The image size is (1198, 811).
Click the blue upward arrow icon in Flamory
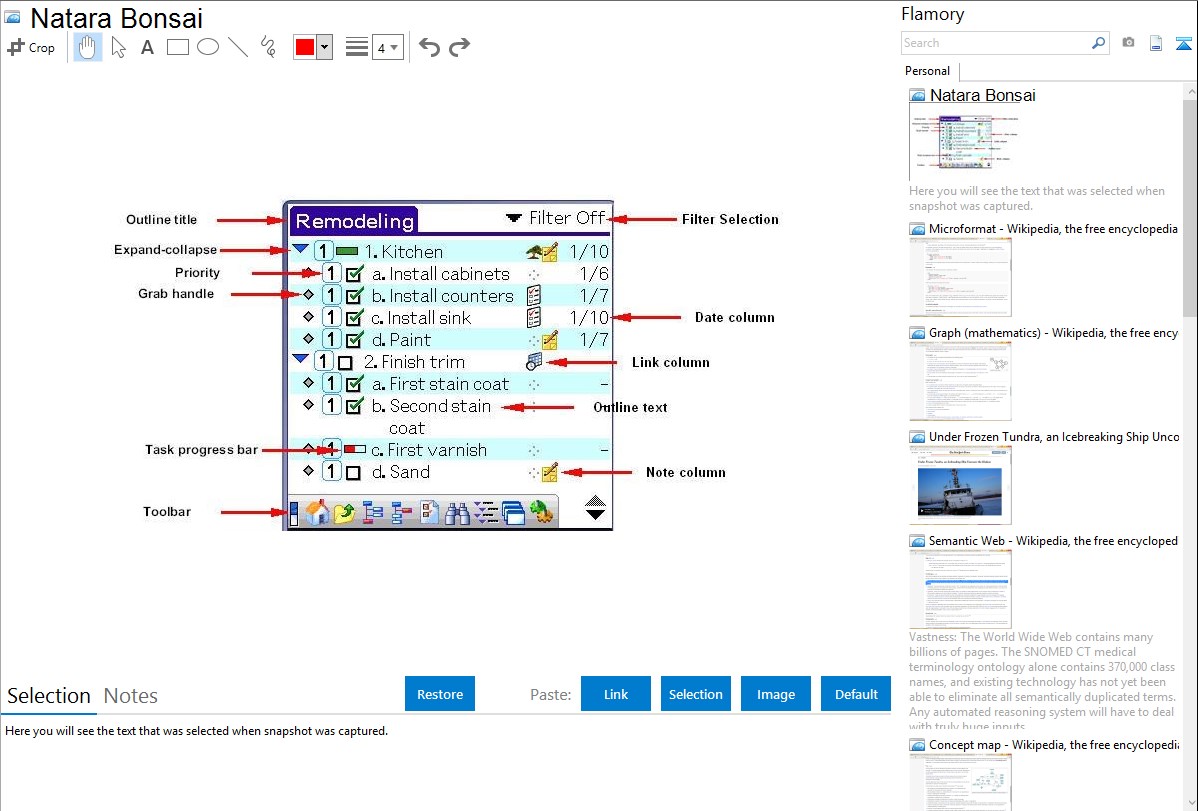pos(1183,43)
